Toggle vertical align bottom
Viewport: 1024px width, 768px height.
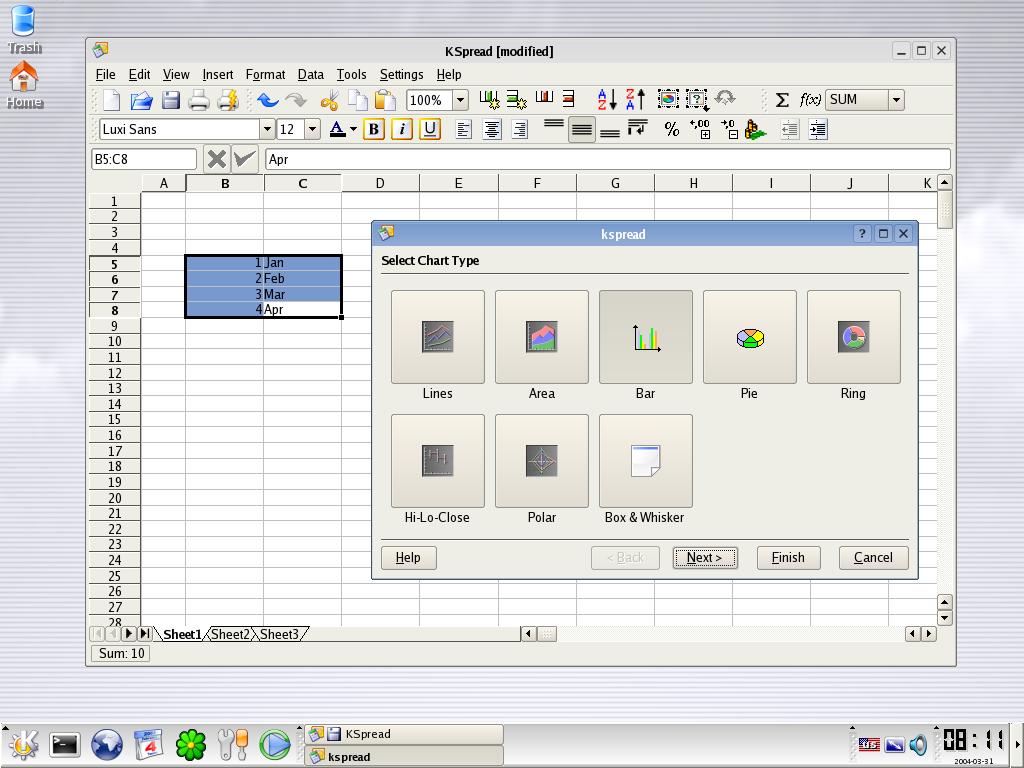(x=609, y=133)
